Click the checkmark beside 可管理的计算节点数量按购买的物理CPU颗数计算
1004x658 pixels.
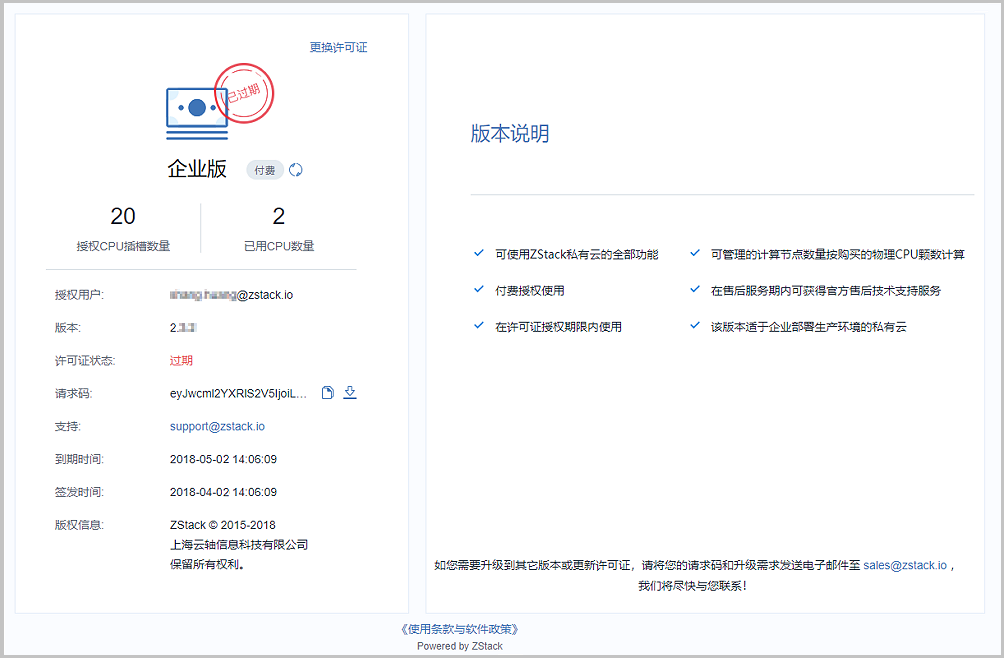click(x=695, y=253)
